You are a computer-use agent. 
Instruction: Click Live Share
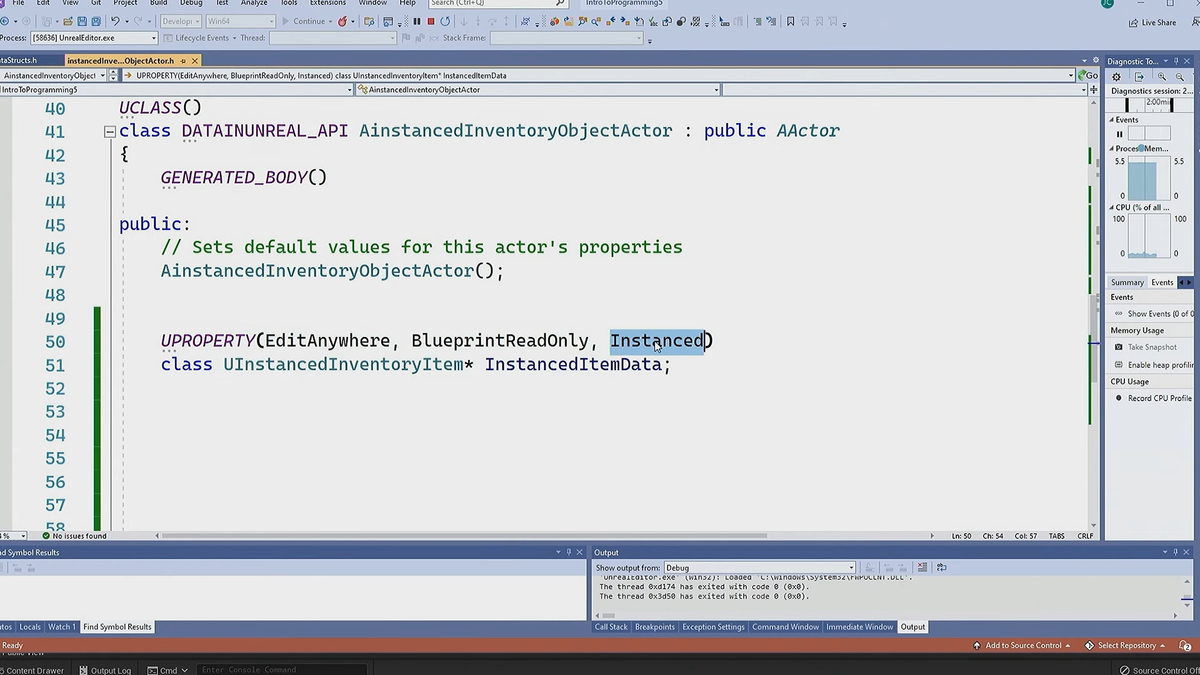click(x=1152, y=22)
